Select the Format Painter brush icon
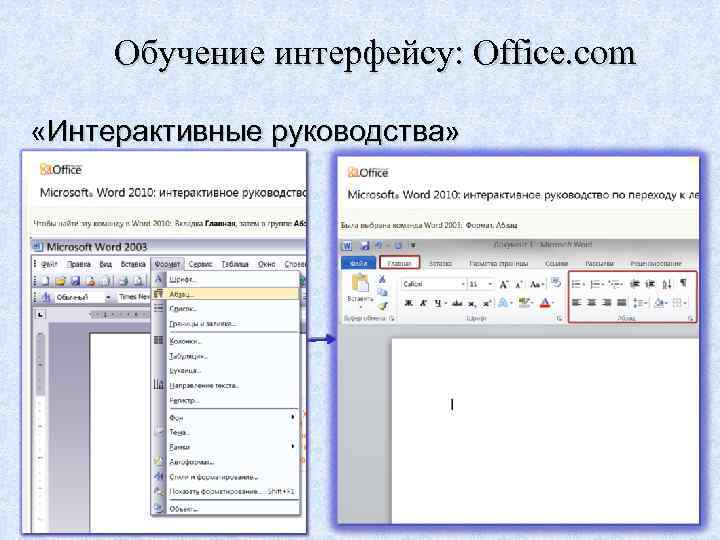This screenshot has width=720, height=540. click(382, 305)
